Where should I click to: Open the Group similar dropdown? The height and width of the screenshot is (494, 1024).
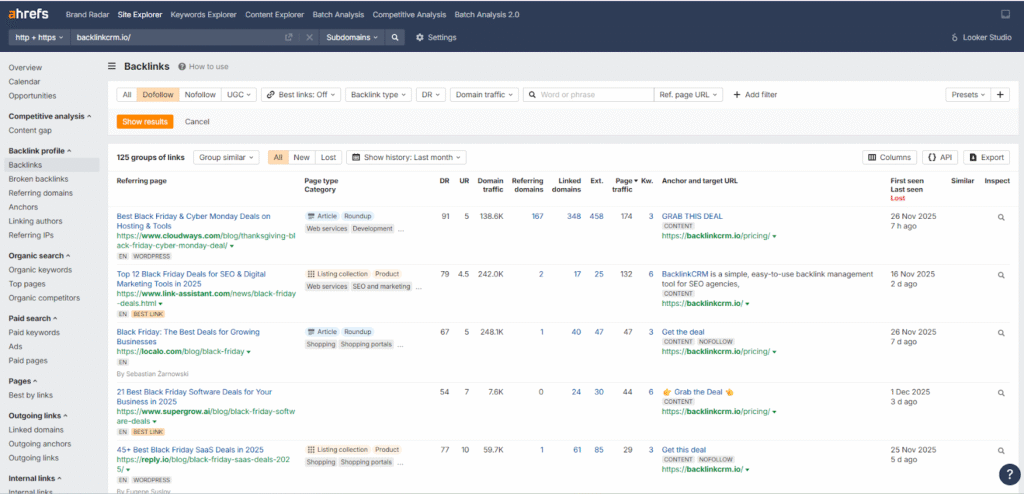click(226, 157)
